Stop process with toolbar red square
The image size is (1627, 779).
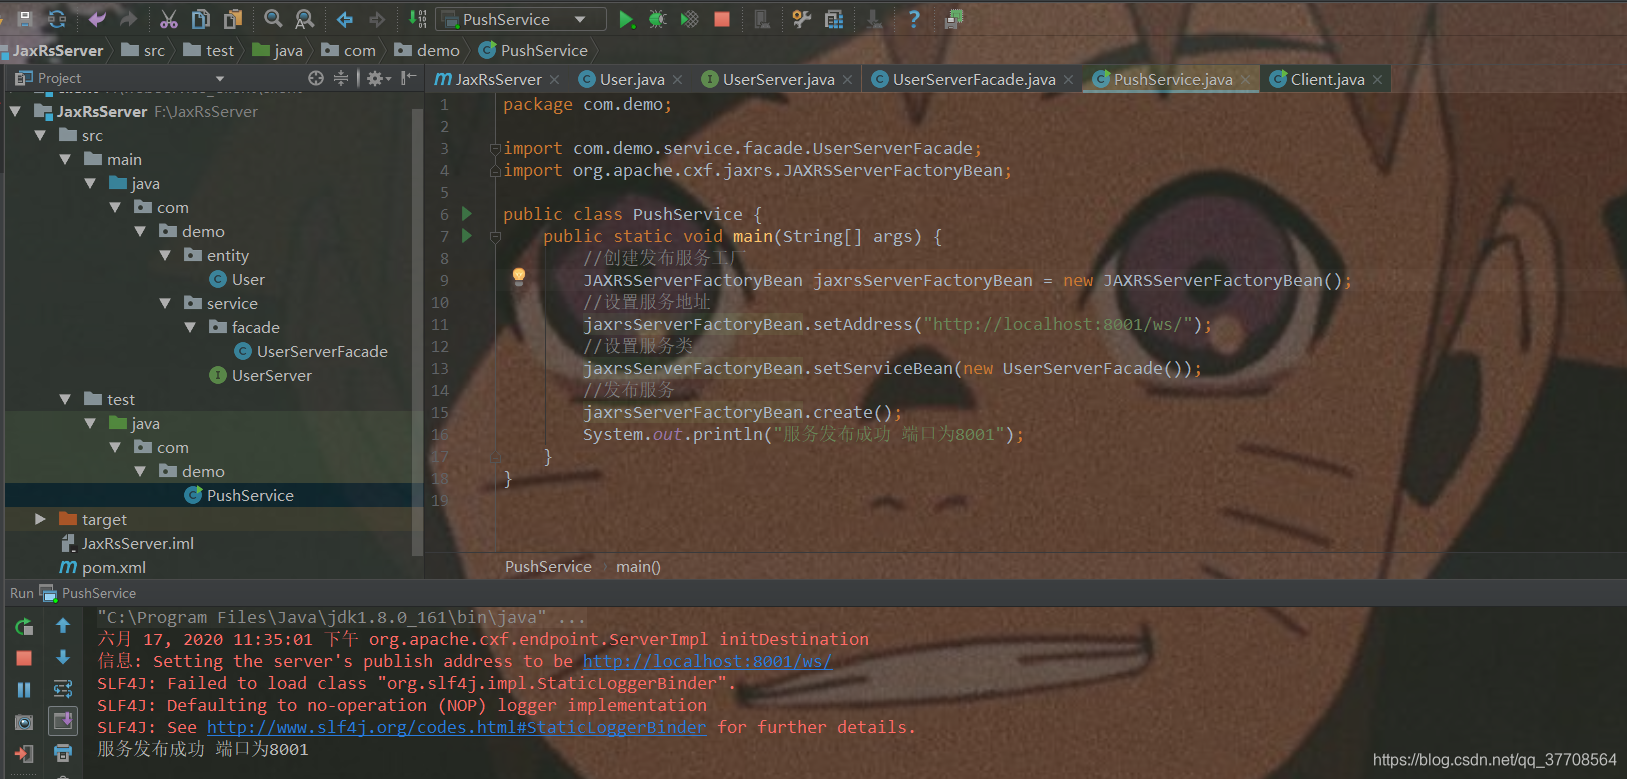[x=722, y=19]
